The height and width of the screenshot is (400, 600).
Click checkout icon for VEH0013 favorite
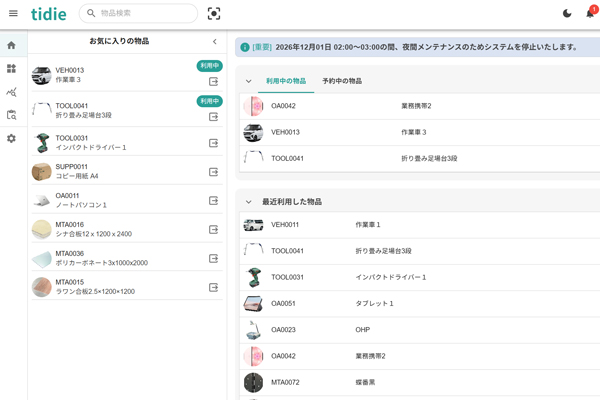pos(214,81)
